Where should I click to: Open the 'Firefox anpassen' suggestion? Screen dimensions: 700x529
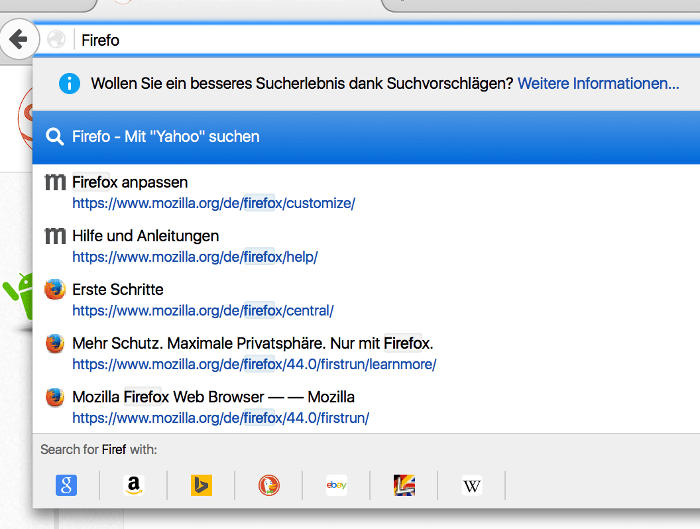130,182
